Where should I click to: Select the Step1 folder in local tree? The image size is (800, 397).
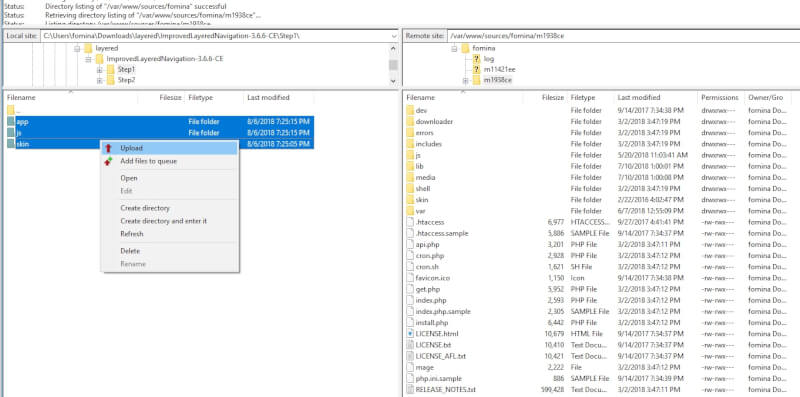click(126, 69)
